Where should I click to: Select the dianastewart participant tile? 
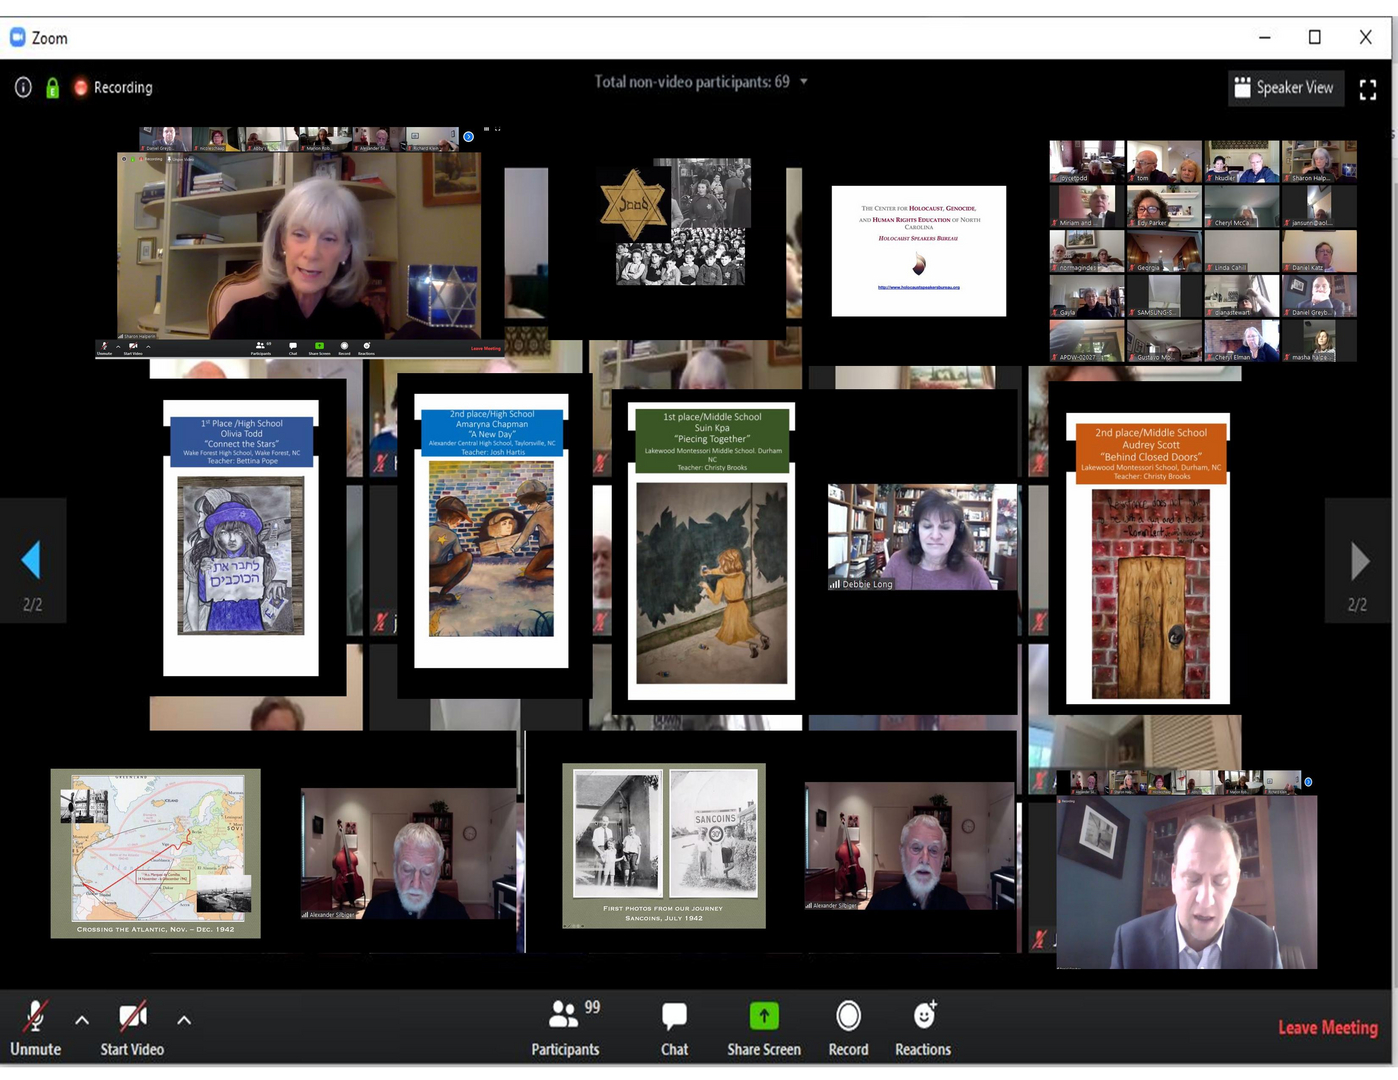1241,297
